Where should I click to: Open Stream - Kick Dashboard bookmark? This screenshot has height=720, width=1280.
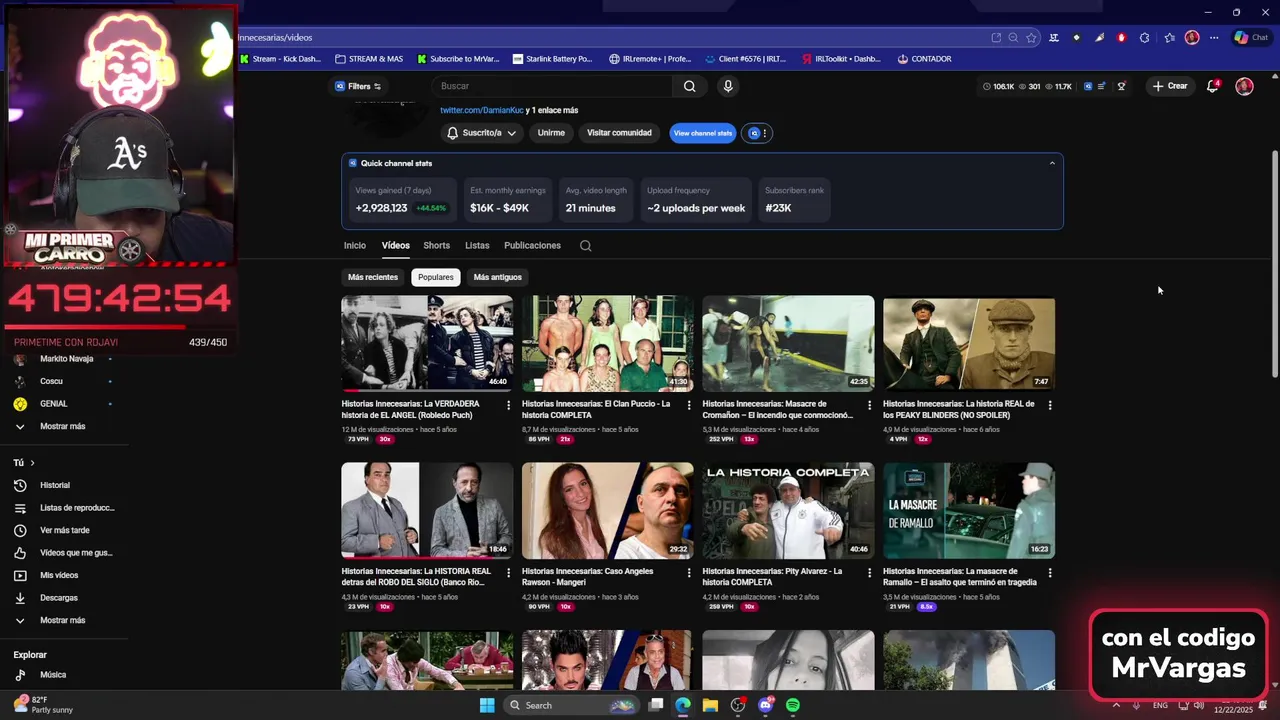[280, 59]
